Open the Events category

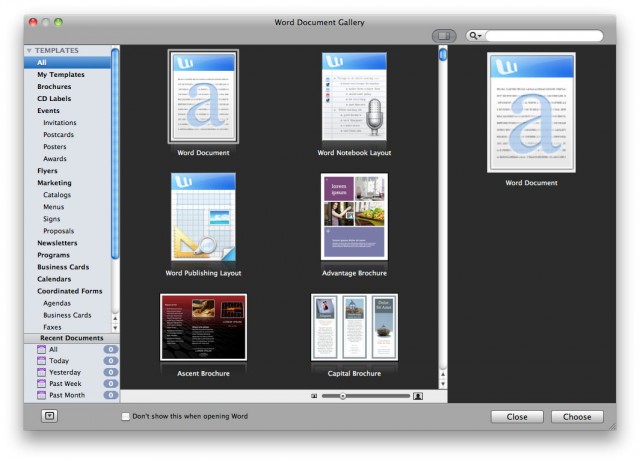coord(48,111)
